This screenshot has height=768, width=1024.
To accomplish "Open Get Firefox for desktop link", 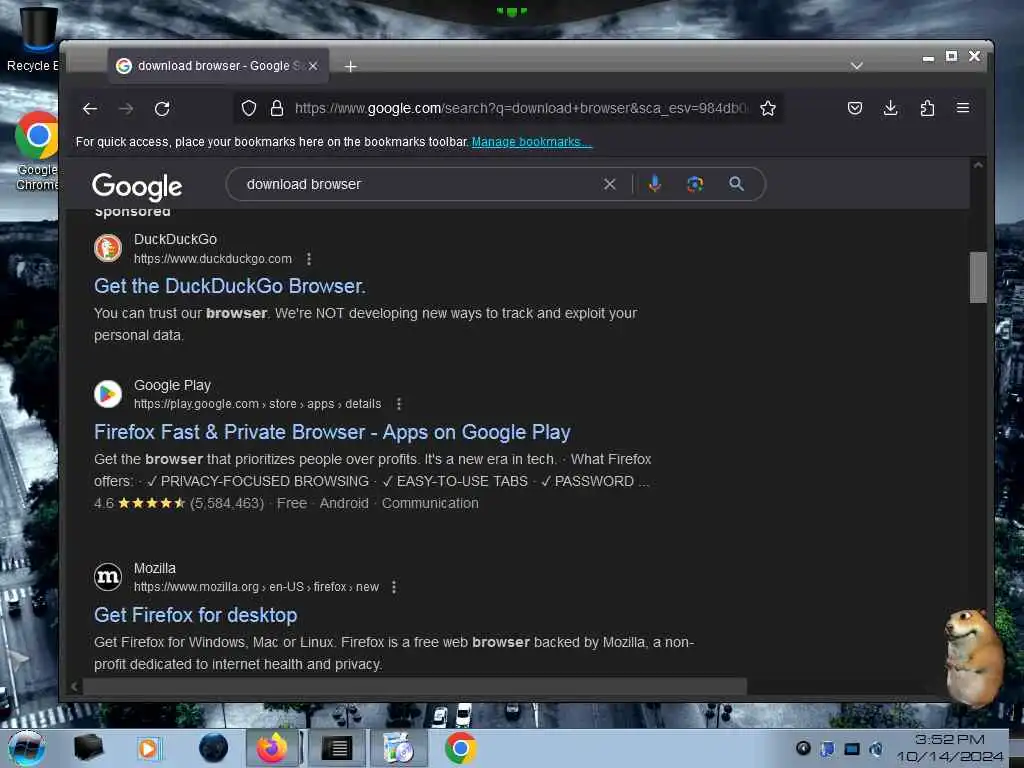I will coord(196,615).
